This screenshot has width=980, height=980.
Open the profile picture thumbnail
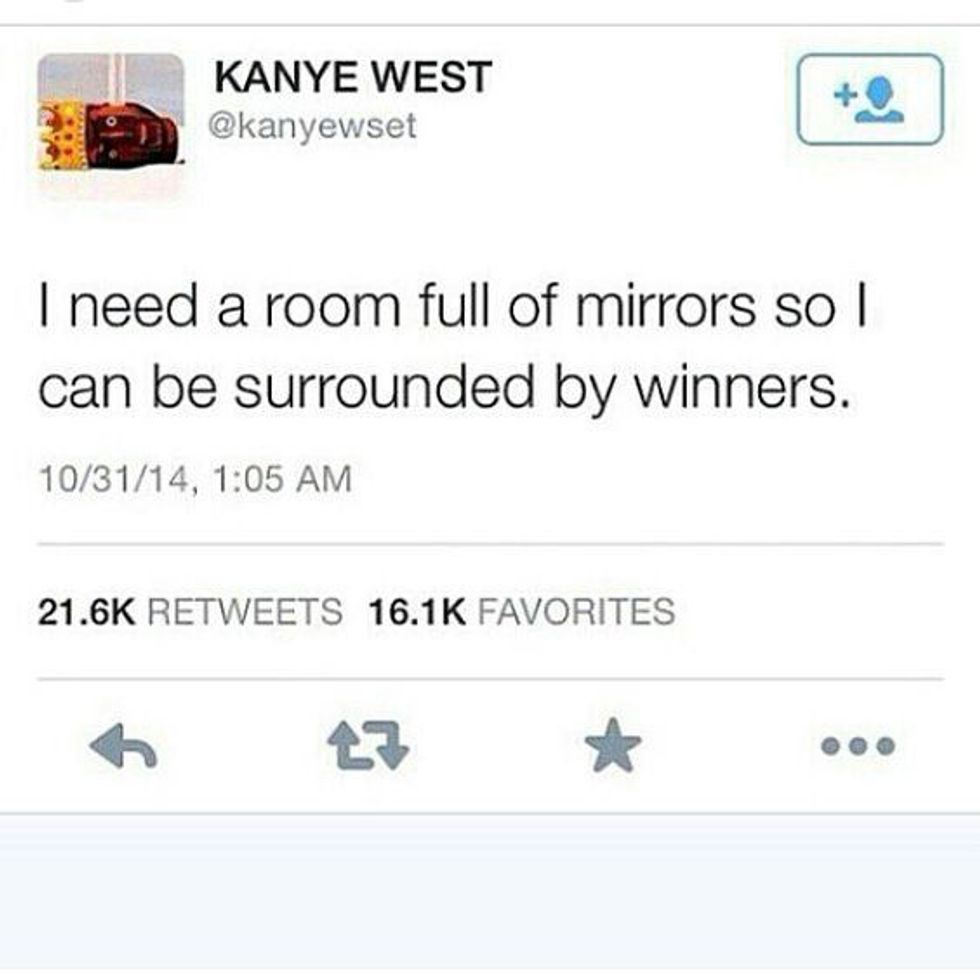[111, 112]
